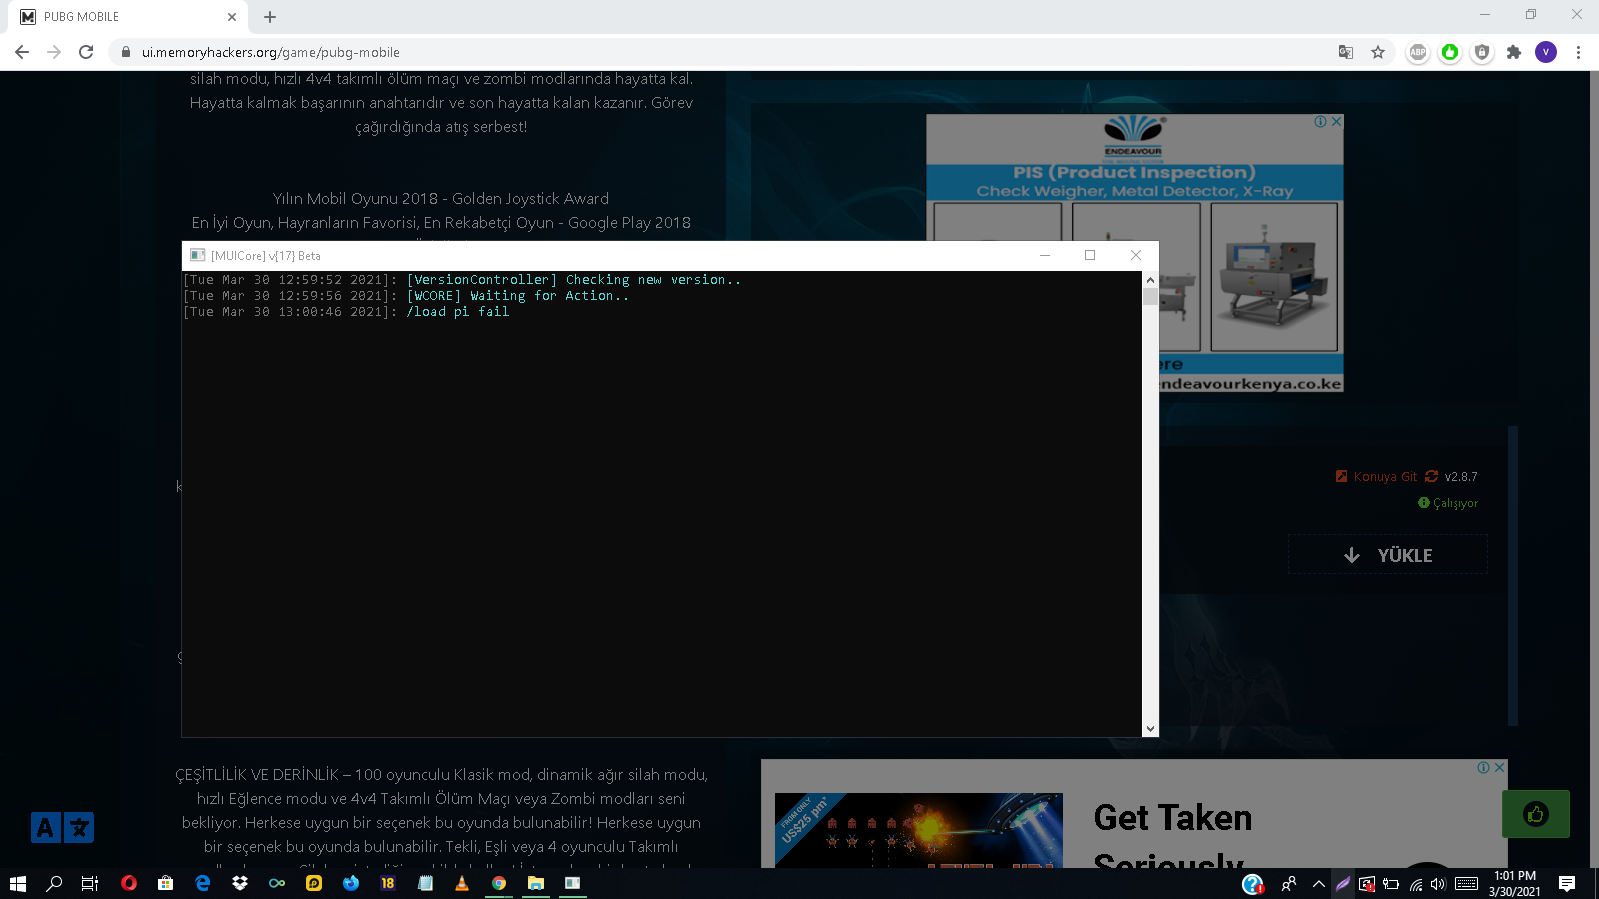Click the MUICore console title icon
The image size is (1599, 899).
[197, 255]
